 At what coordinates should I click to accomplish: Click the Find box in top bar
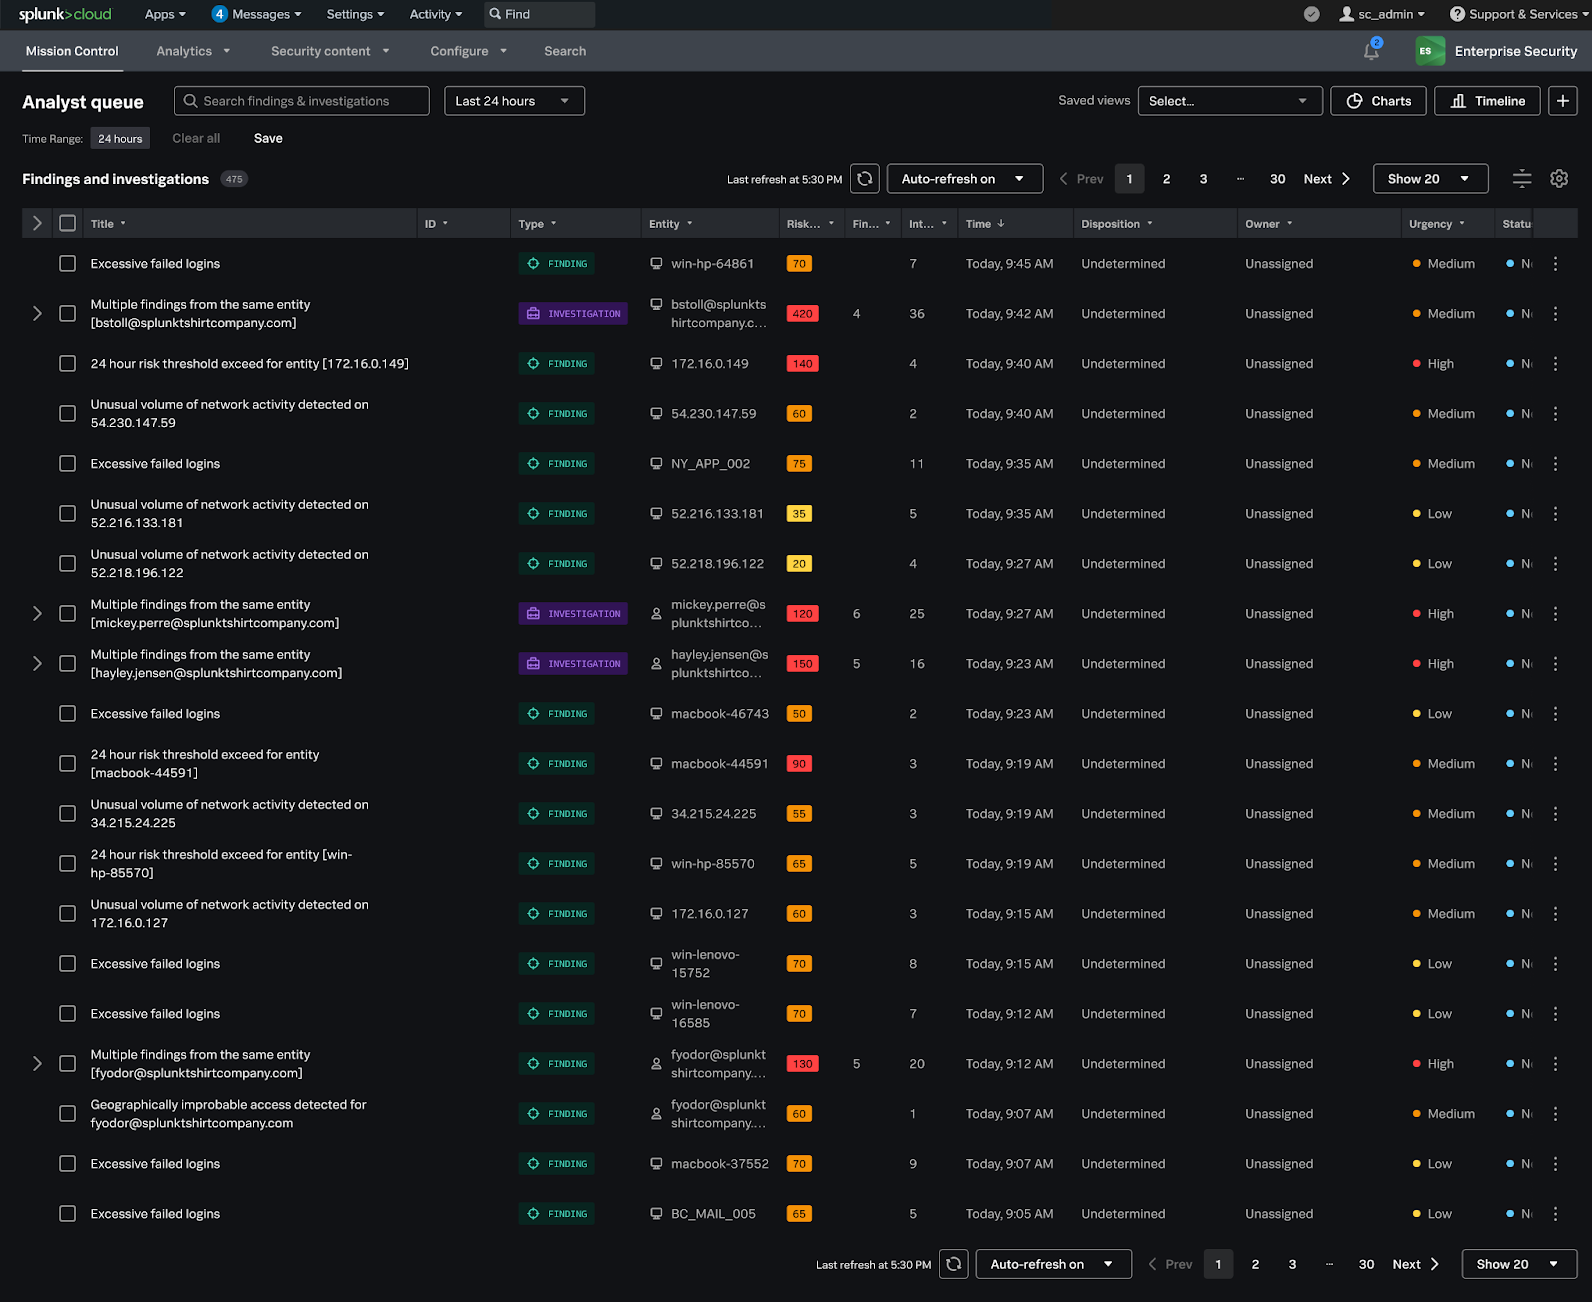[540, 14]
